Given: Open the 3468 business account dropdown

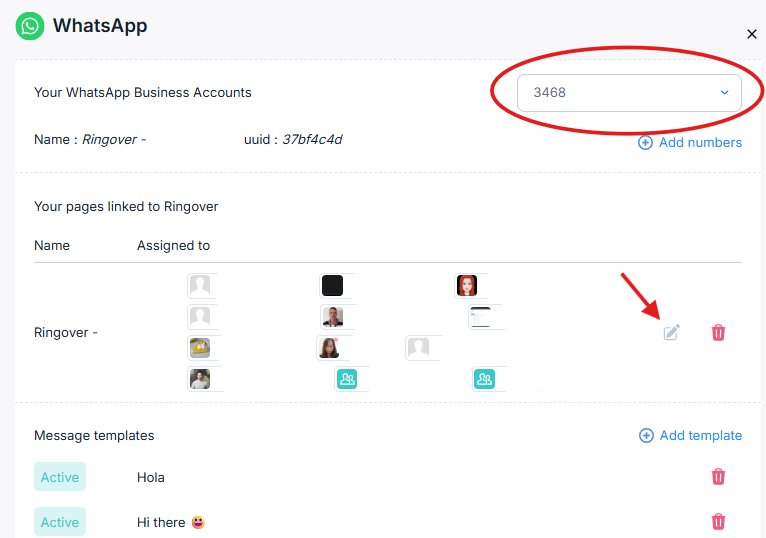Looking at the screenshot, I should [x=629, y=92].
